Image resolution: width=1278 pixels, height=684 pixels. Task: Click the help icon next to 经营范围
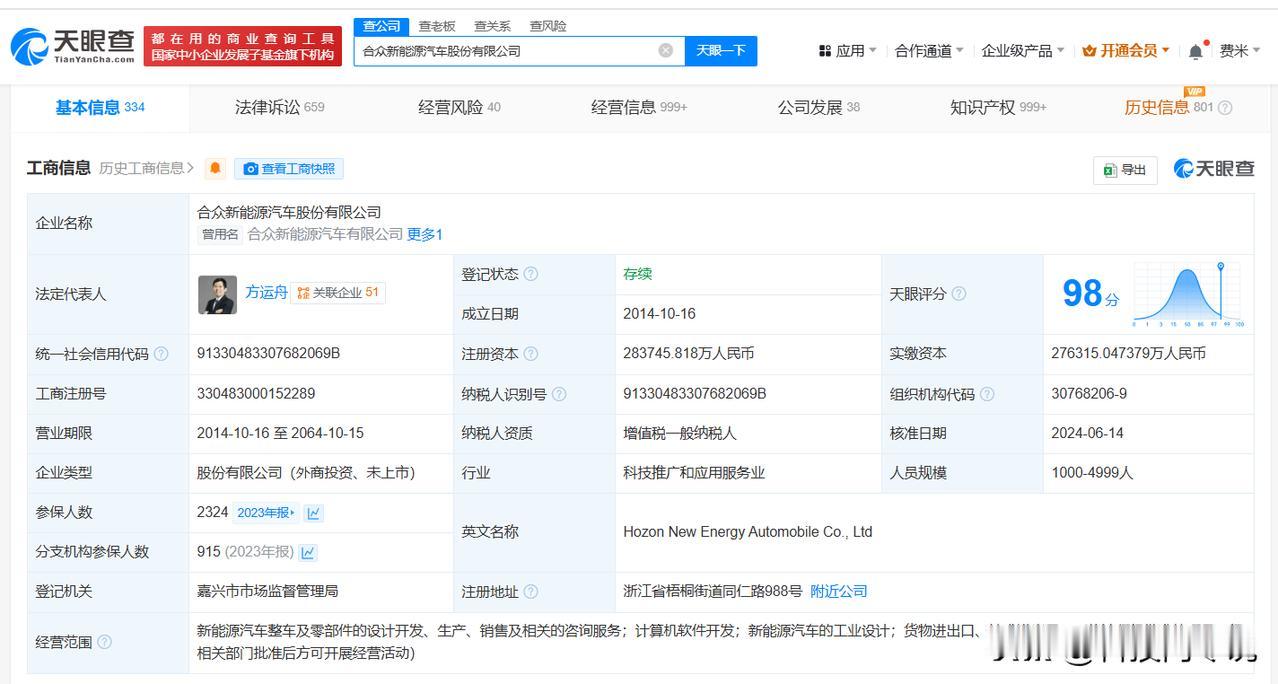(105, 642)
